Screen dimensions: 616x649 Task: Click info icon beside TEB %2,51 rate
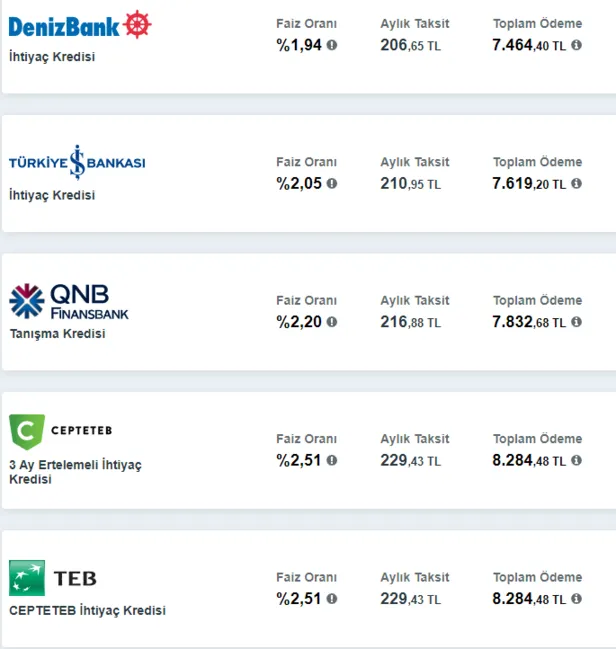[332, 599]
